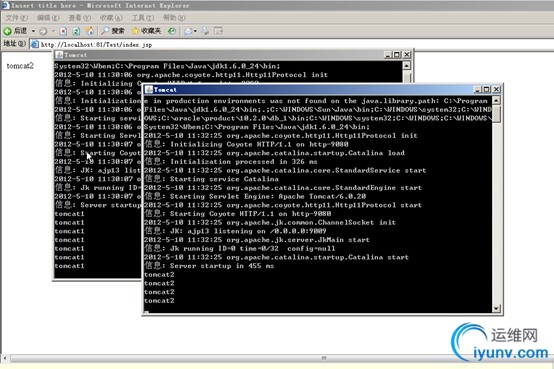This screenshot has height=369, width=554.
Task: Refresh the page with the green arrows icon
Action: tap(76, 31)
